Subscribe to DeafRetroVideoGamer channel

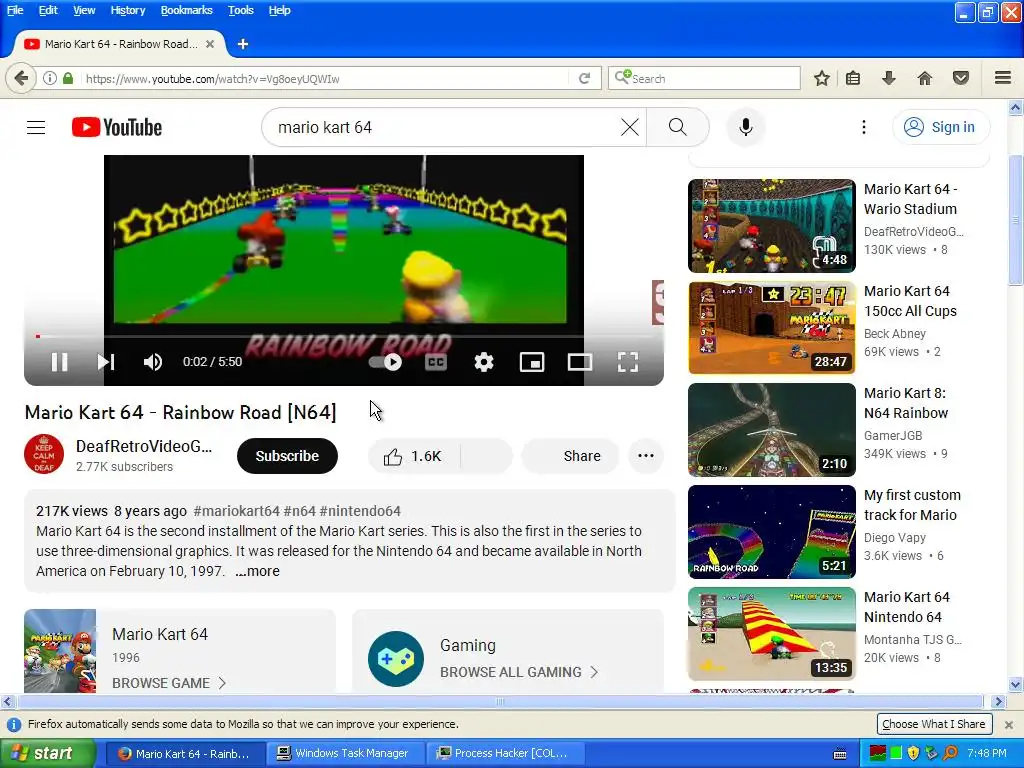coord(287,456)
